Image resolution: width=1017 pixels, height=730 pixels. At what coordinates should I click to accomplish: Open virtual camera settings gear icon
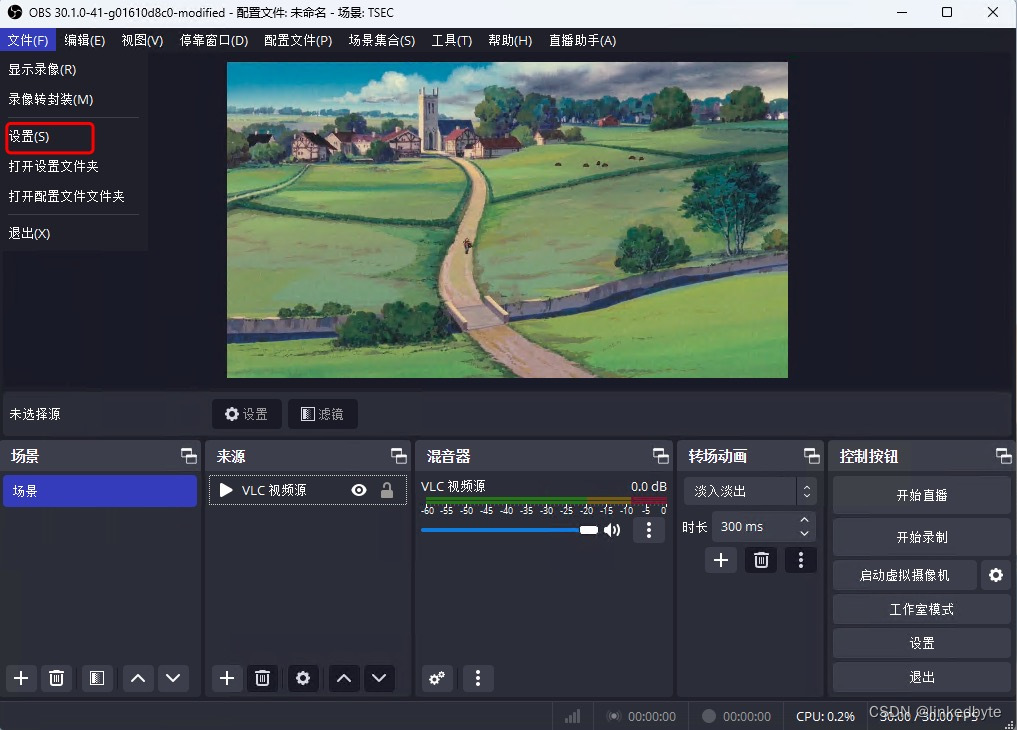click(996, 575)
